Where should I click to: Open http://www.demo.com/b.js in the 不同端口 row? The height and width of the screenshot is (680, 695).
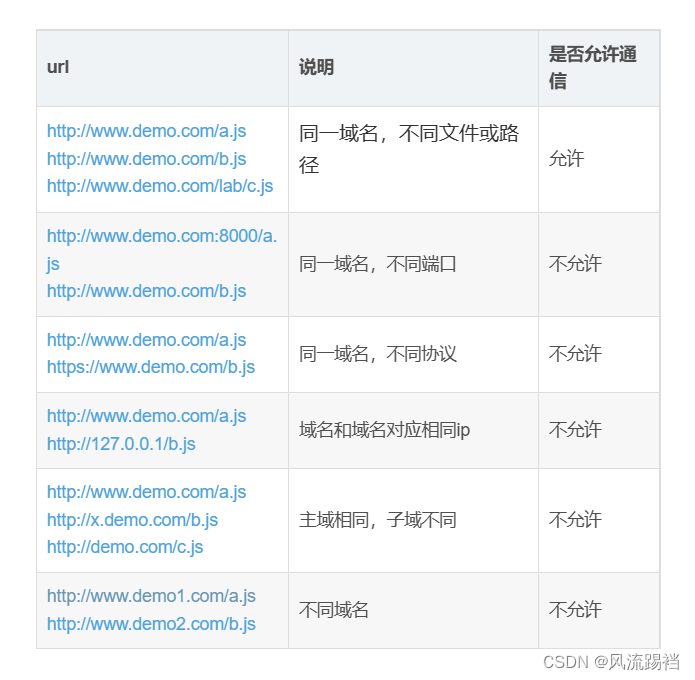pos(146,291)
